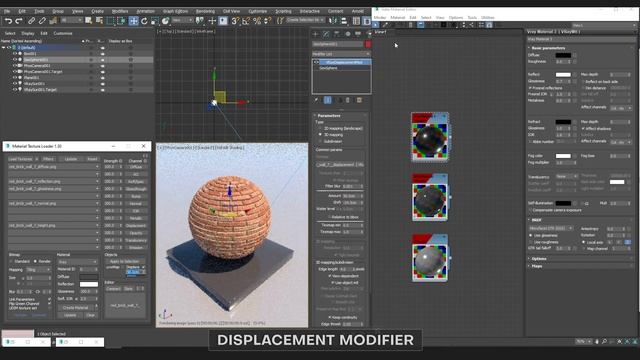The width and height of the screenshot is (640, 360).
Task: Open the Create panel plus icon
Action: coord(315,34)
